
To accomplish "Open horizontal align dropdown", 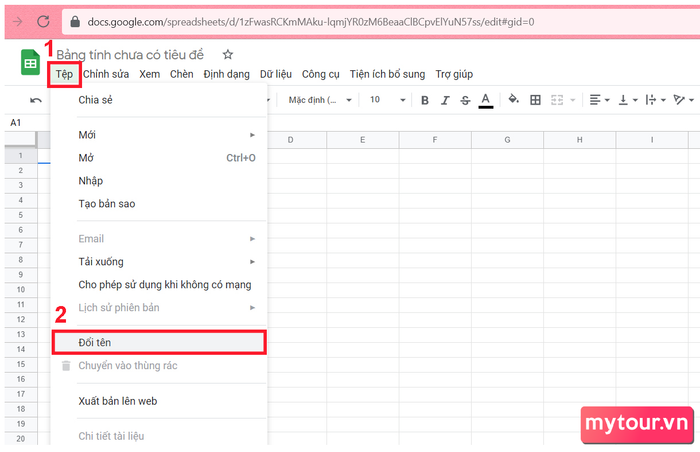I will tap(599, 100).
